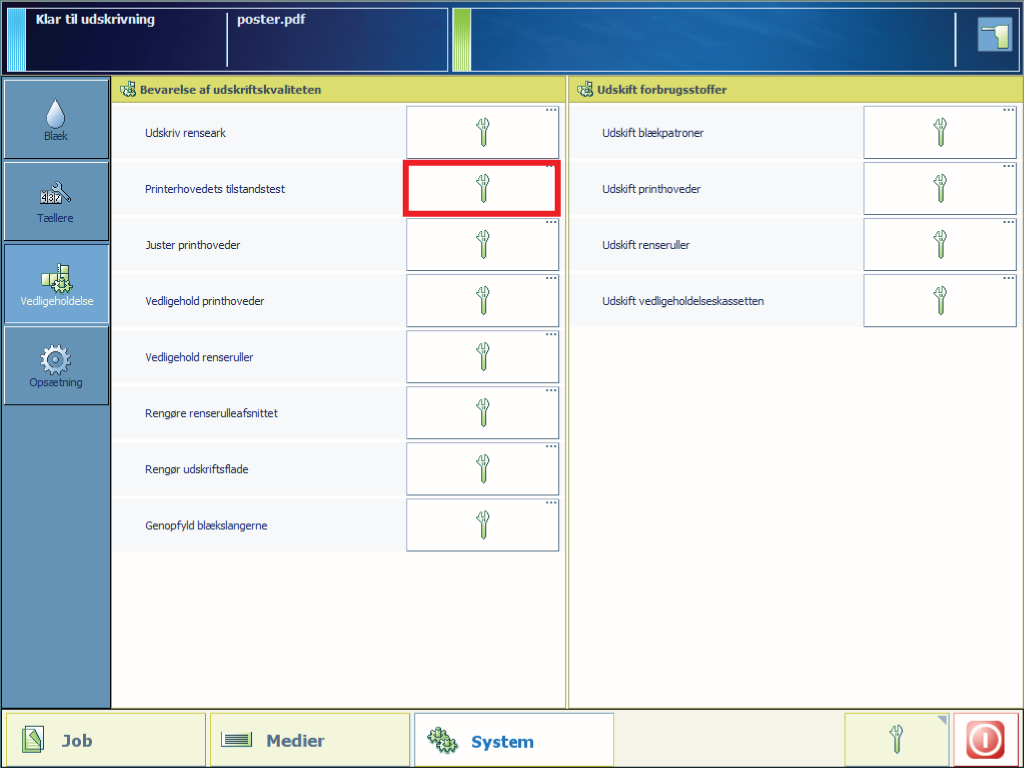Click the red stop power button
The height and width of the screenshot is (768, 1024).
pyautogui.click(x=985, y=740)
